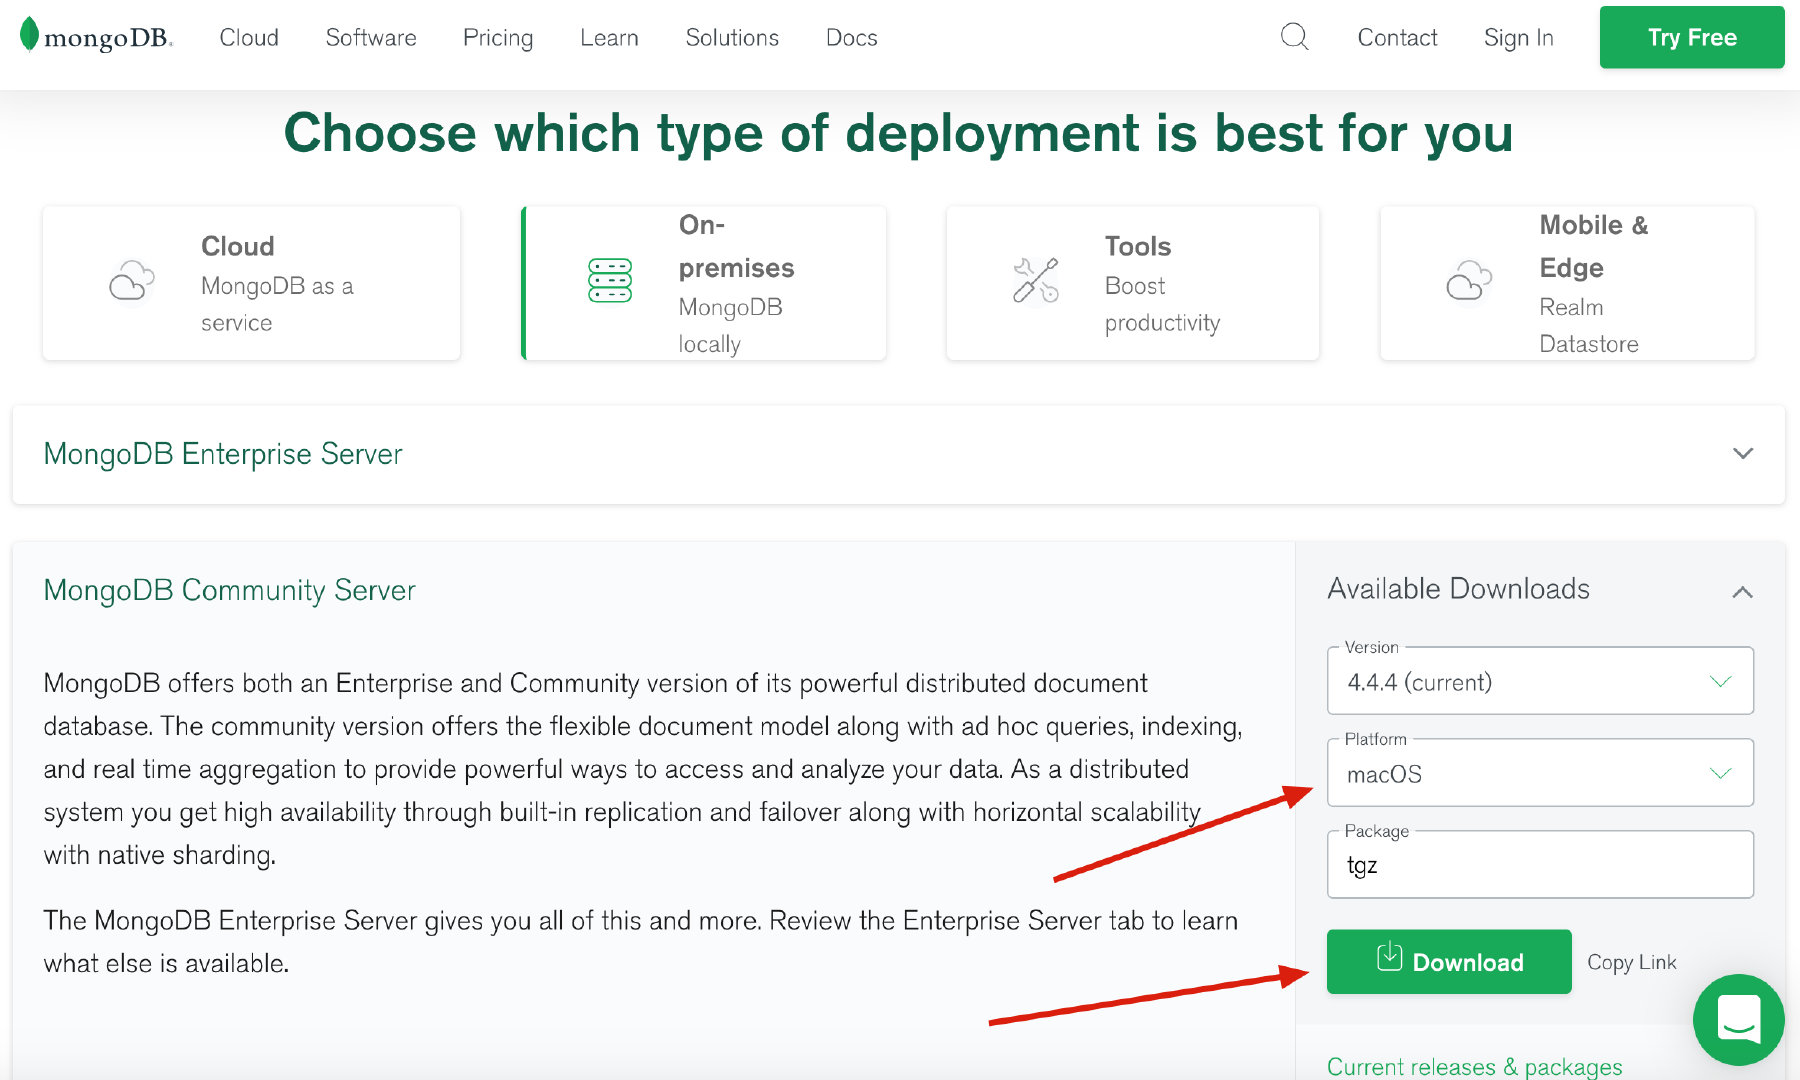Open the Learn menu

[x=609, y=38]
